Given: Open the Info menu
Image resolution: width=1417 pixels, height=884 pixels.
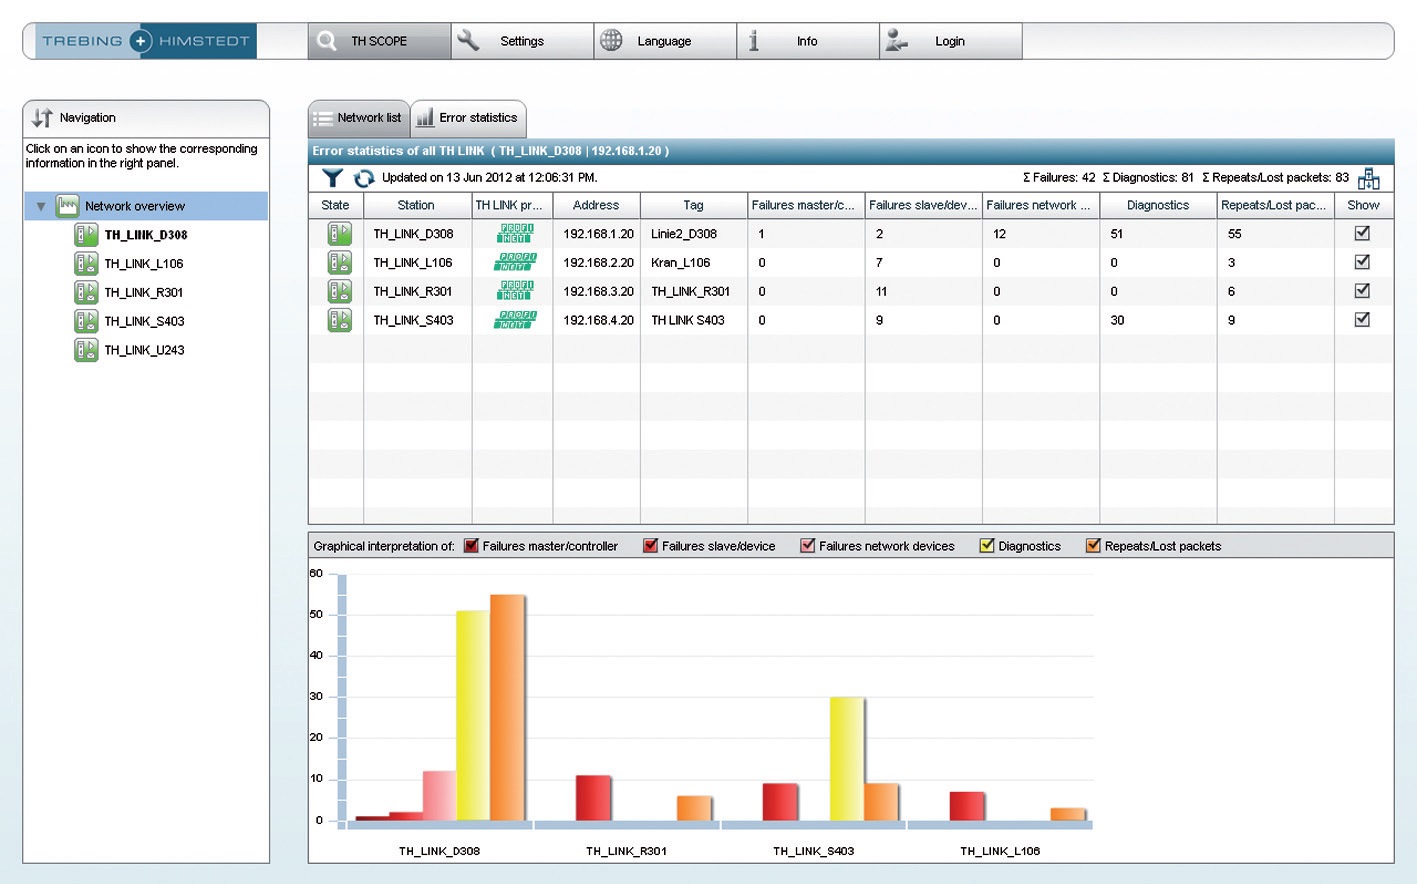Looking at the screenshot, I should pos(808,41).
